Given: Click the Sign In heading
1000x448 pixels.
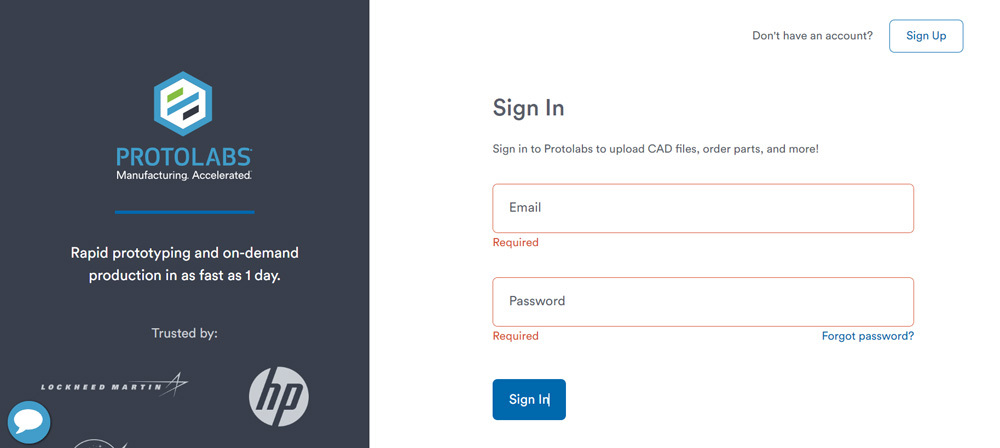Looking at the screenshot, I should [528, 108].
